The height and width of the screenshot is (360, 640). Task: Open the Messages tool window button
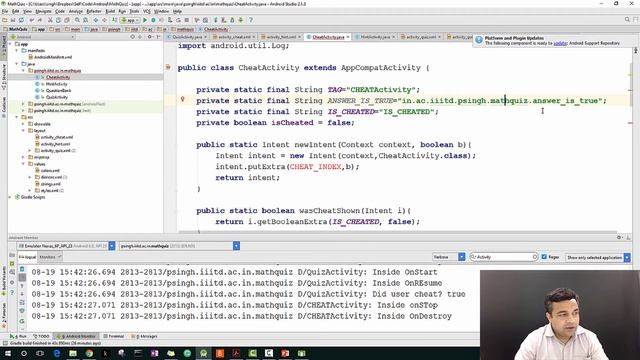[144, 336]
